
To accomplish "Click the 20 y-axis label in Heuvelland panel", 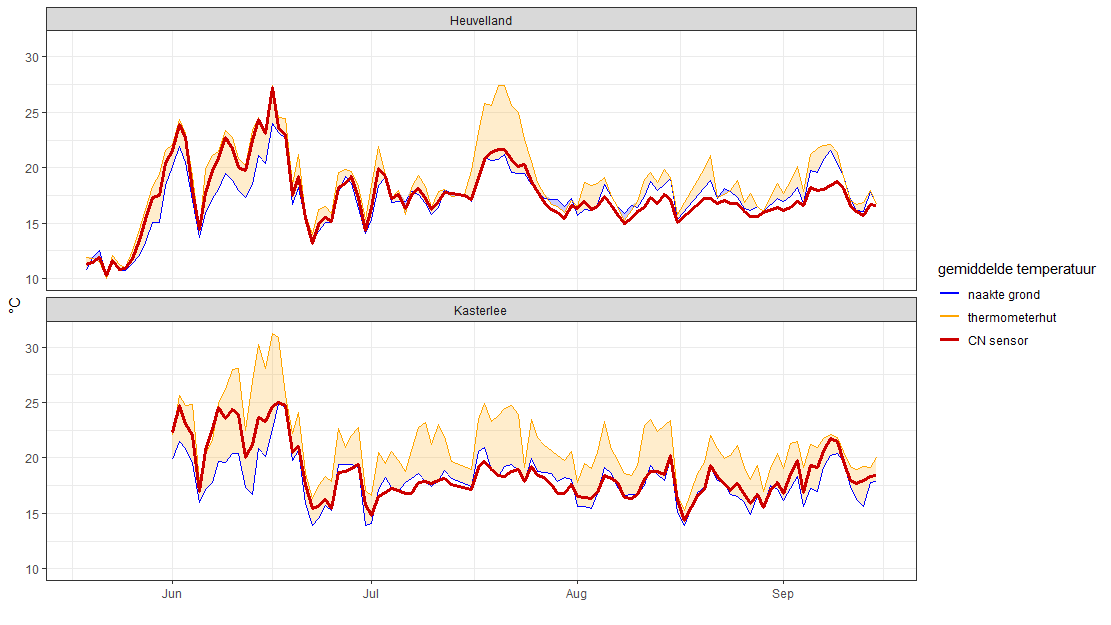I will click(x=31, y=168).
